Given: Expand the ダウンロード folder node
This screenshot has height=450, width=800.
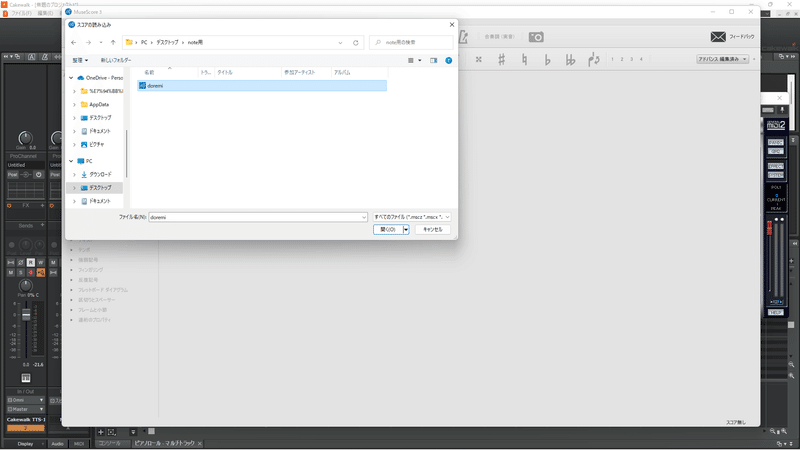Looking at the screenshot, I should (x=74, y=174).
